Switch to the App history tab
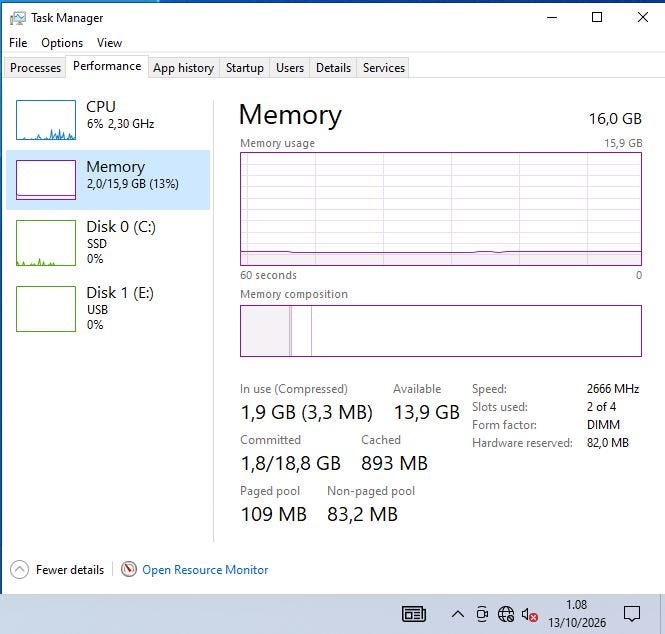This screenshot has height=634, width=665. click(183, 68)
